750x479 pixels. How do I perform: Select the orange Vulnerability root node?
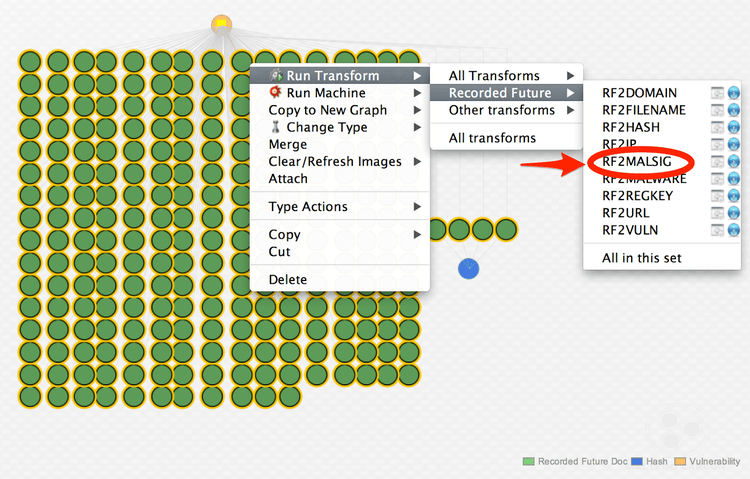click(222, 24)
